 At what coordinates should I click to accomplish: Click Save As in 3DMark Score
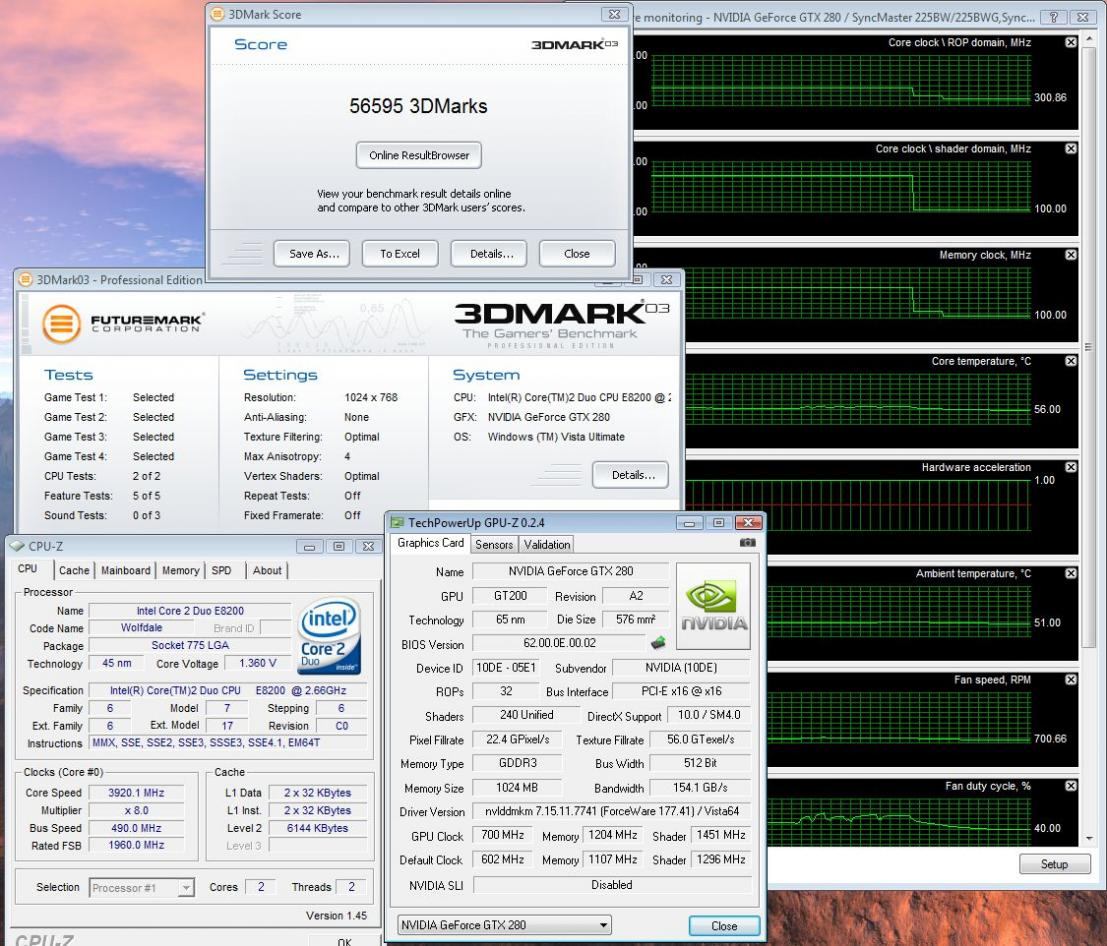(x=313, y=253)
